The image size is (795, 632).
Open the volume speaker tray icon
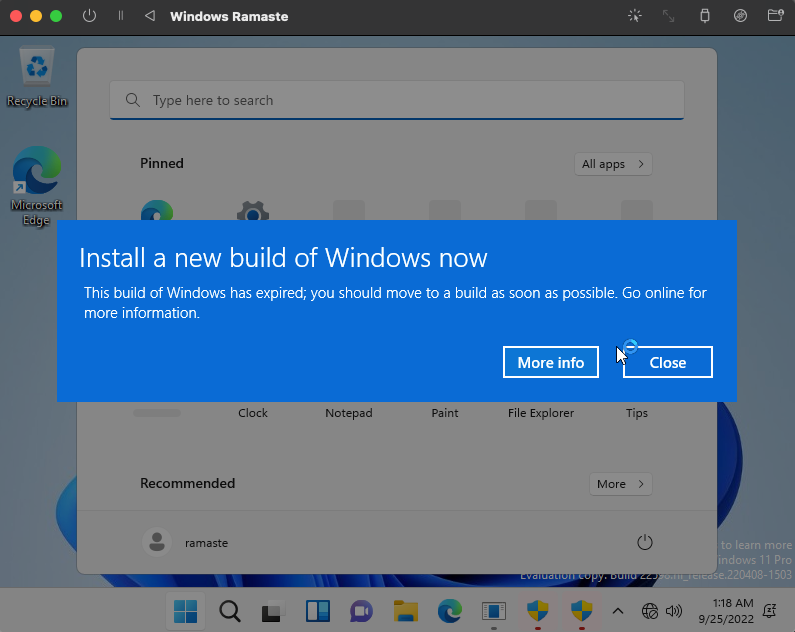[x=674, y=611]
